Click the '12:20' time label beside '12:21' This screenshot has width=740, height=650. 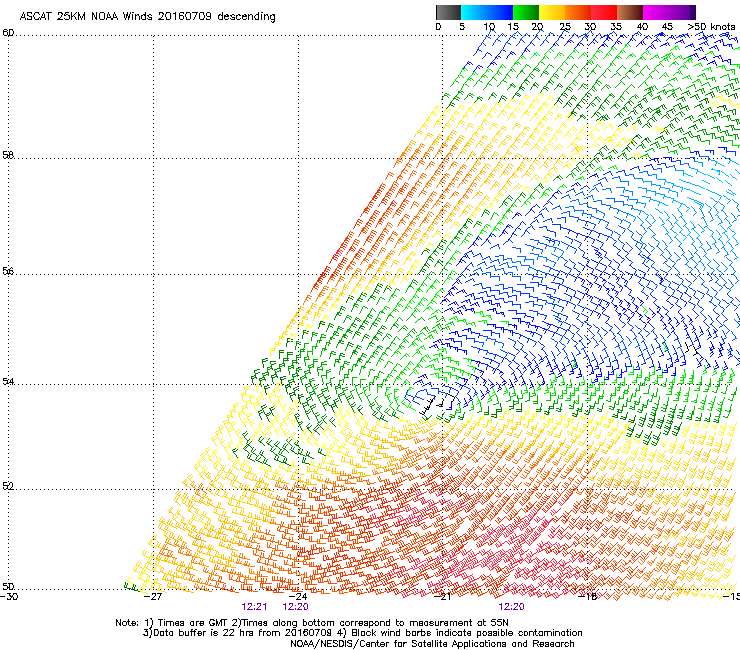(x=295, y=607)
